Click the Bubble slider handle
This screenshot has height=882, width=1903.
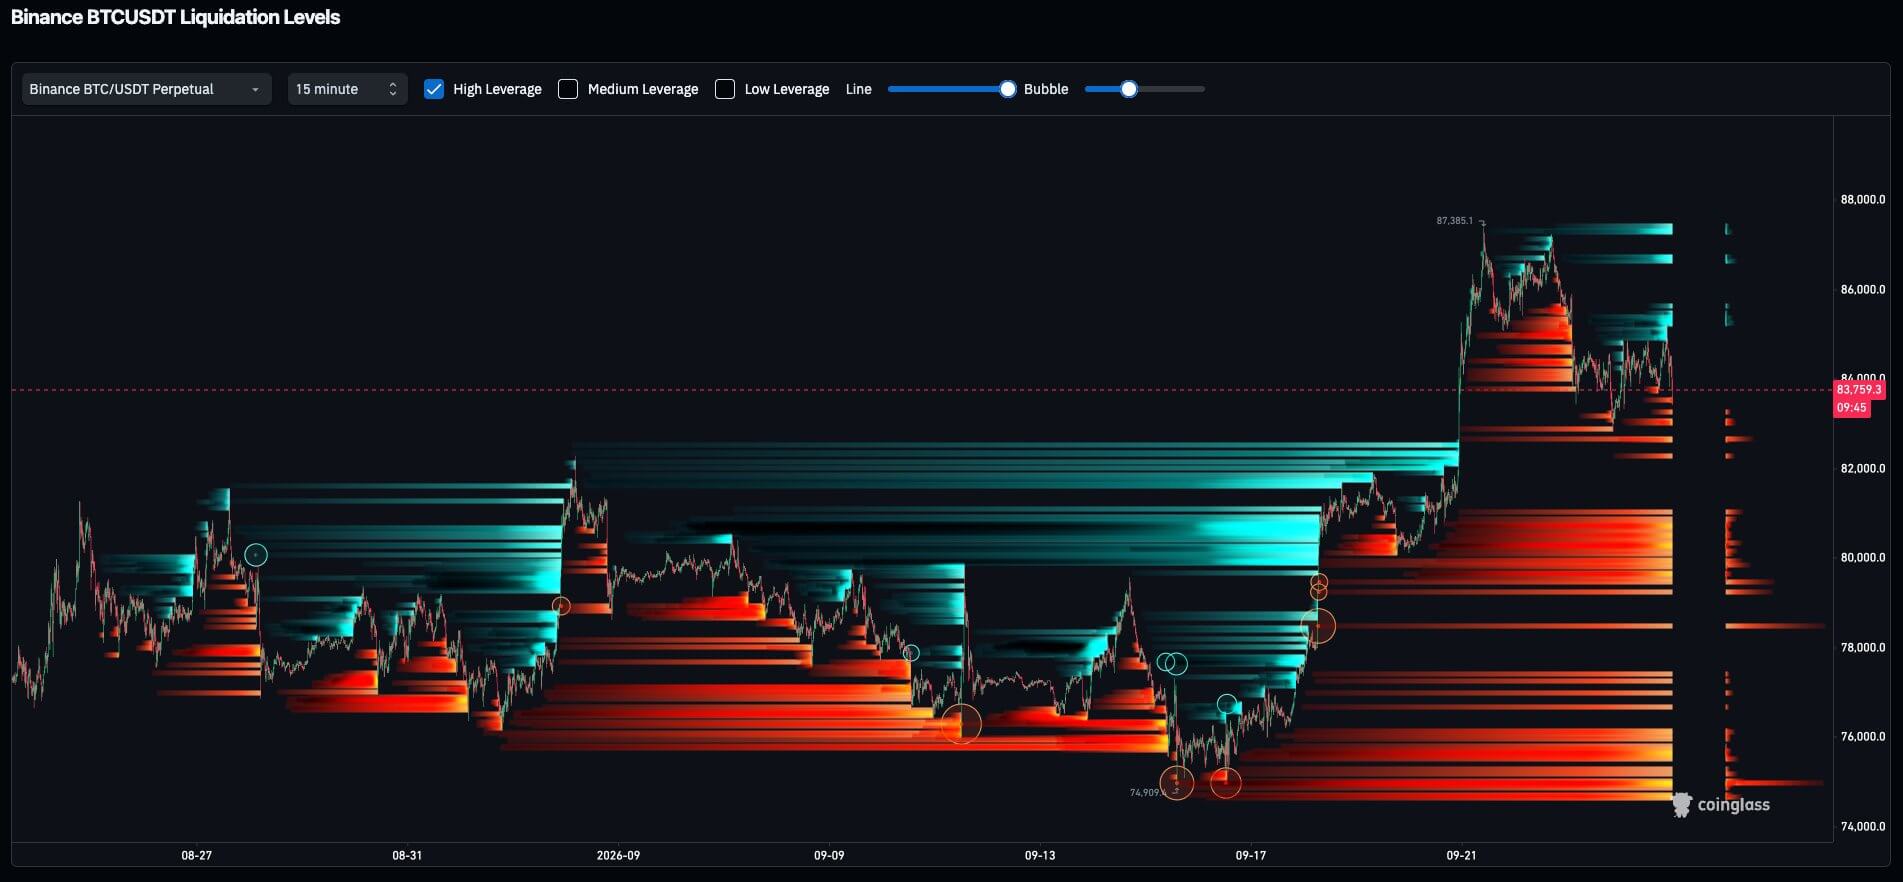1129,89
